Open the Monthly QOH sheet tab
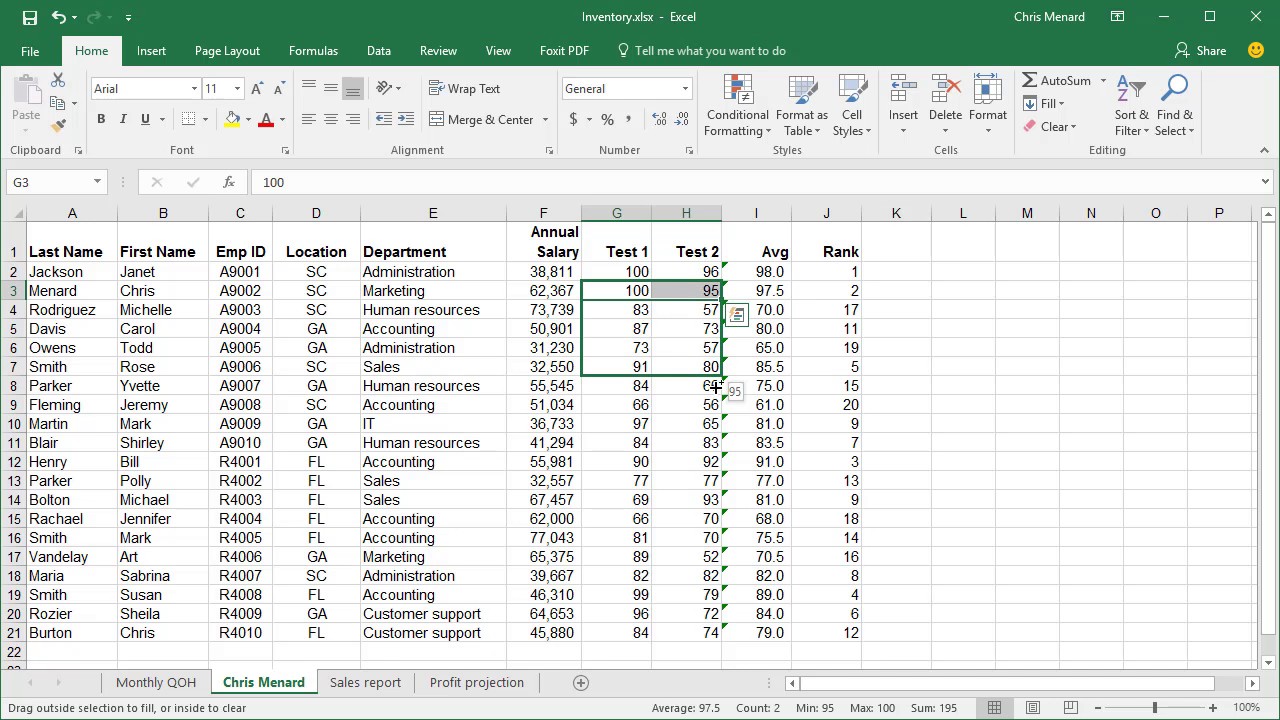Image resolution: width=1280 pixels, height=720 pixels. pyautogui.click(x=155, y=683)
